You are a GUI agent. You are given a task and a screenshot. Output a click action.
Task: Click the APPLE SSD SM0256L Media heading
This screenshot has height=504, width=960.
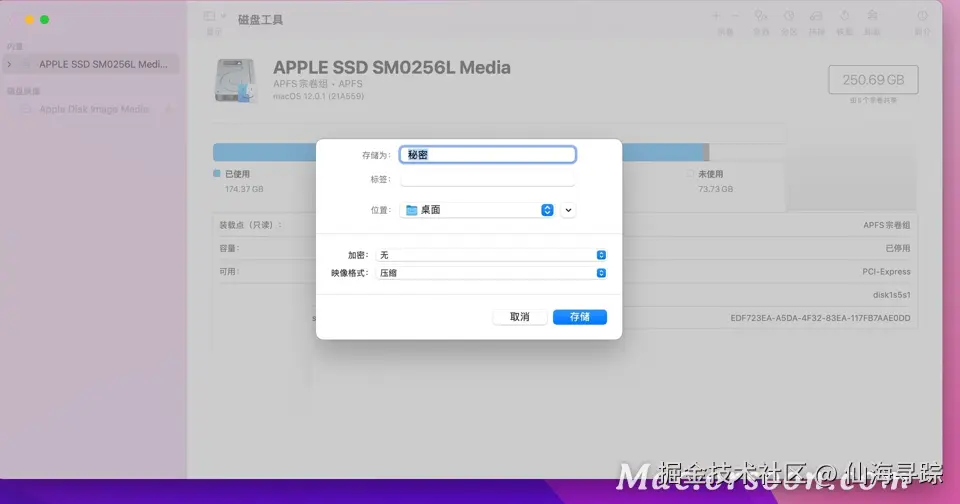391,67
